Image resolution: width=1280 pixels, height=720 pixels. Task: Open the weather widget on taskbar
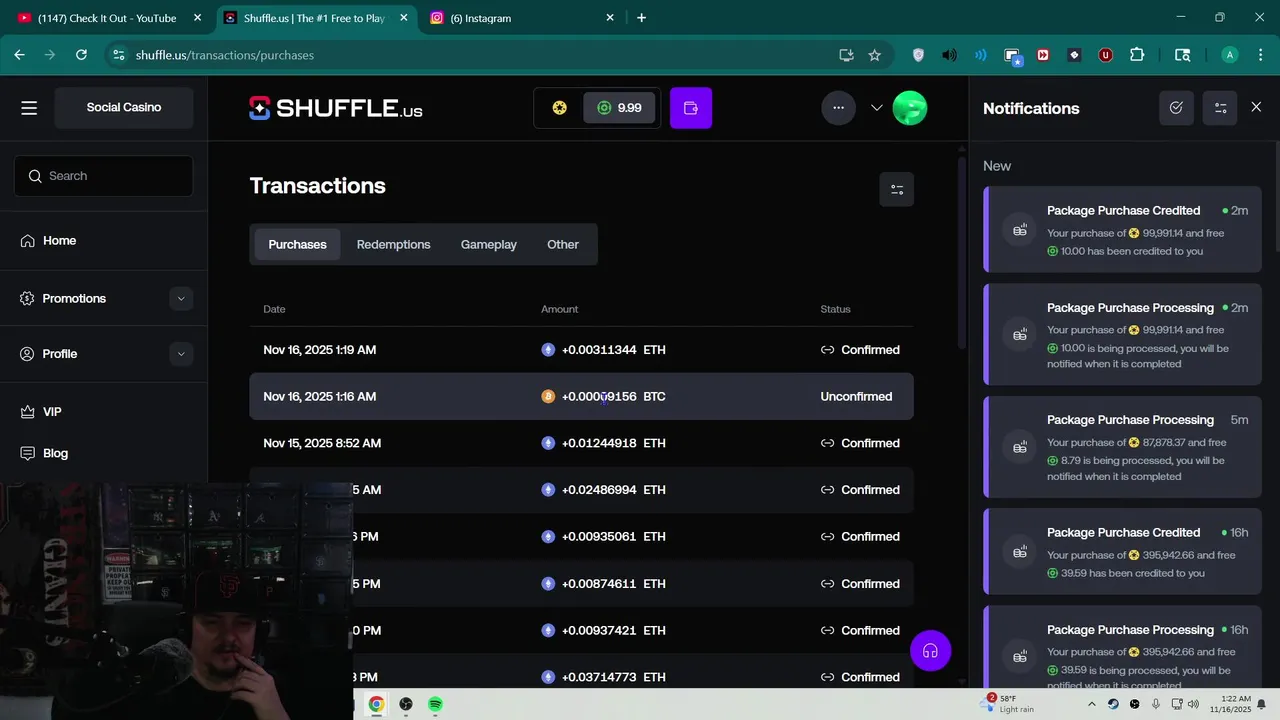(x=1010, y=704)
